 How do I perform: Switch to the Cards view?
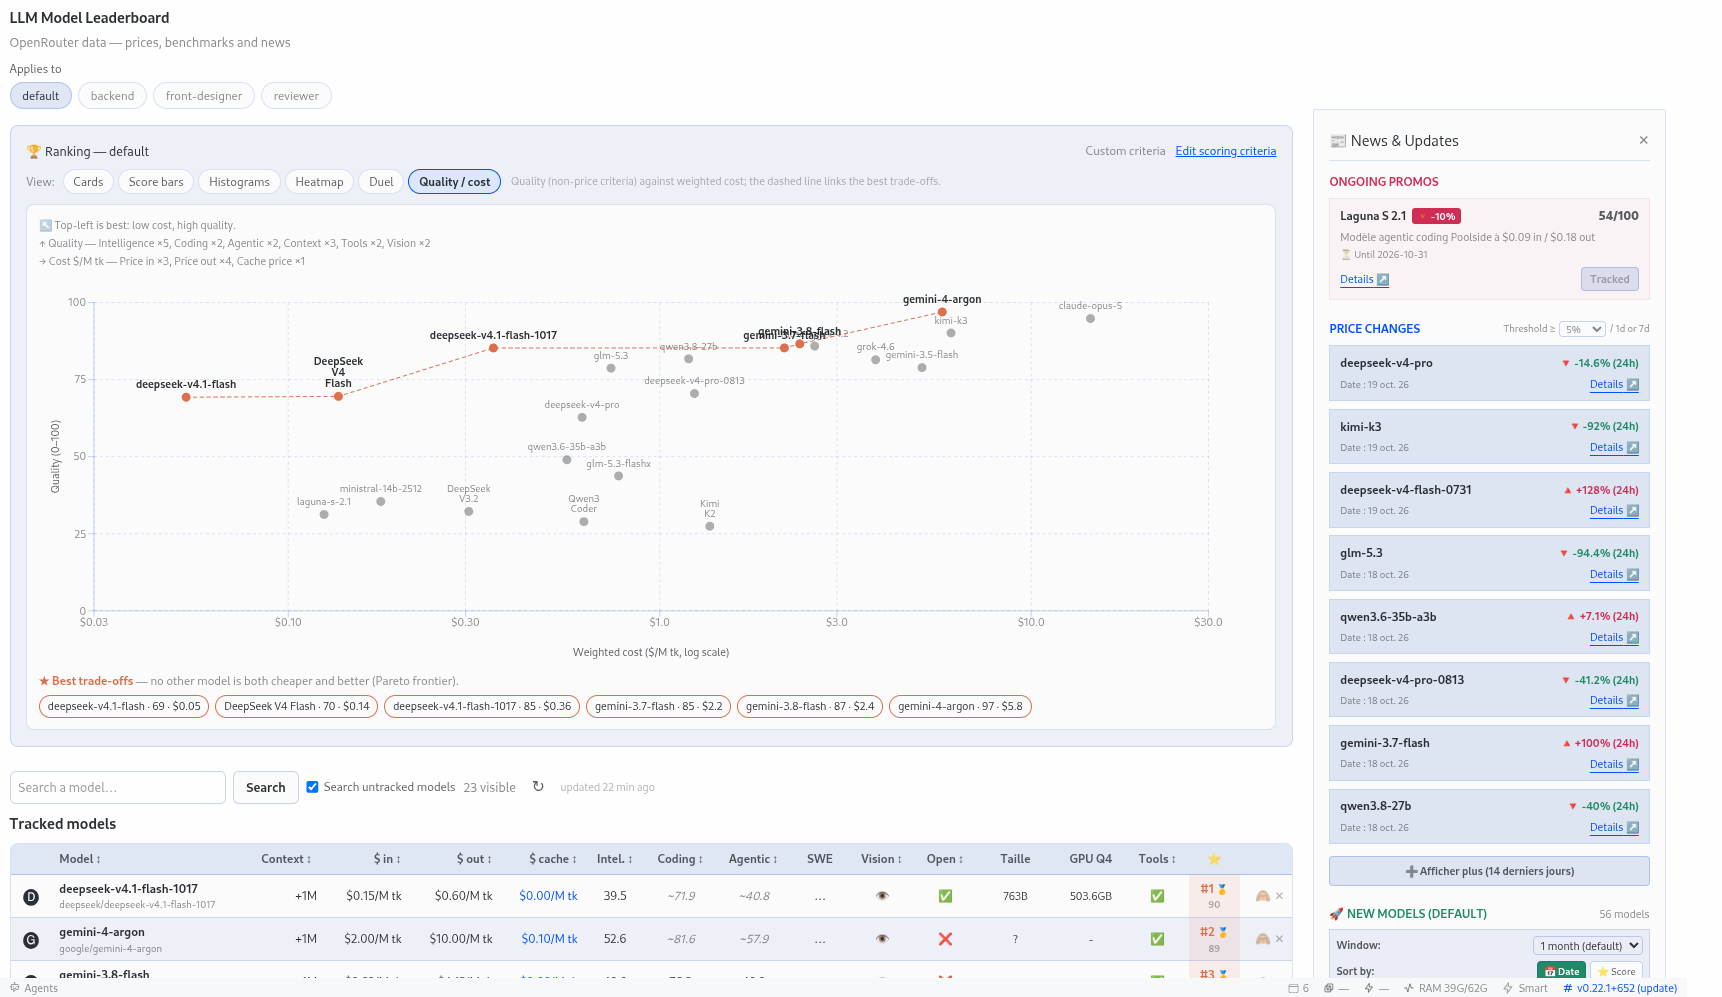point(88,182)
